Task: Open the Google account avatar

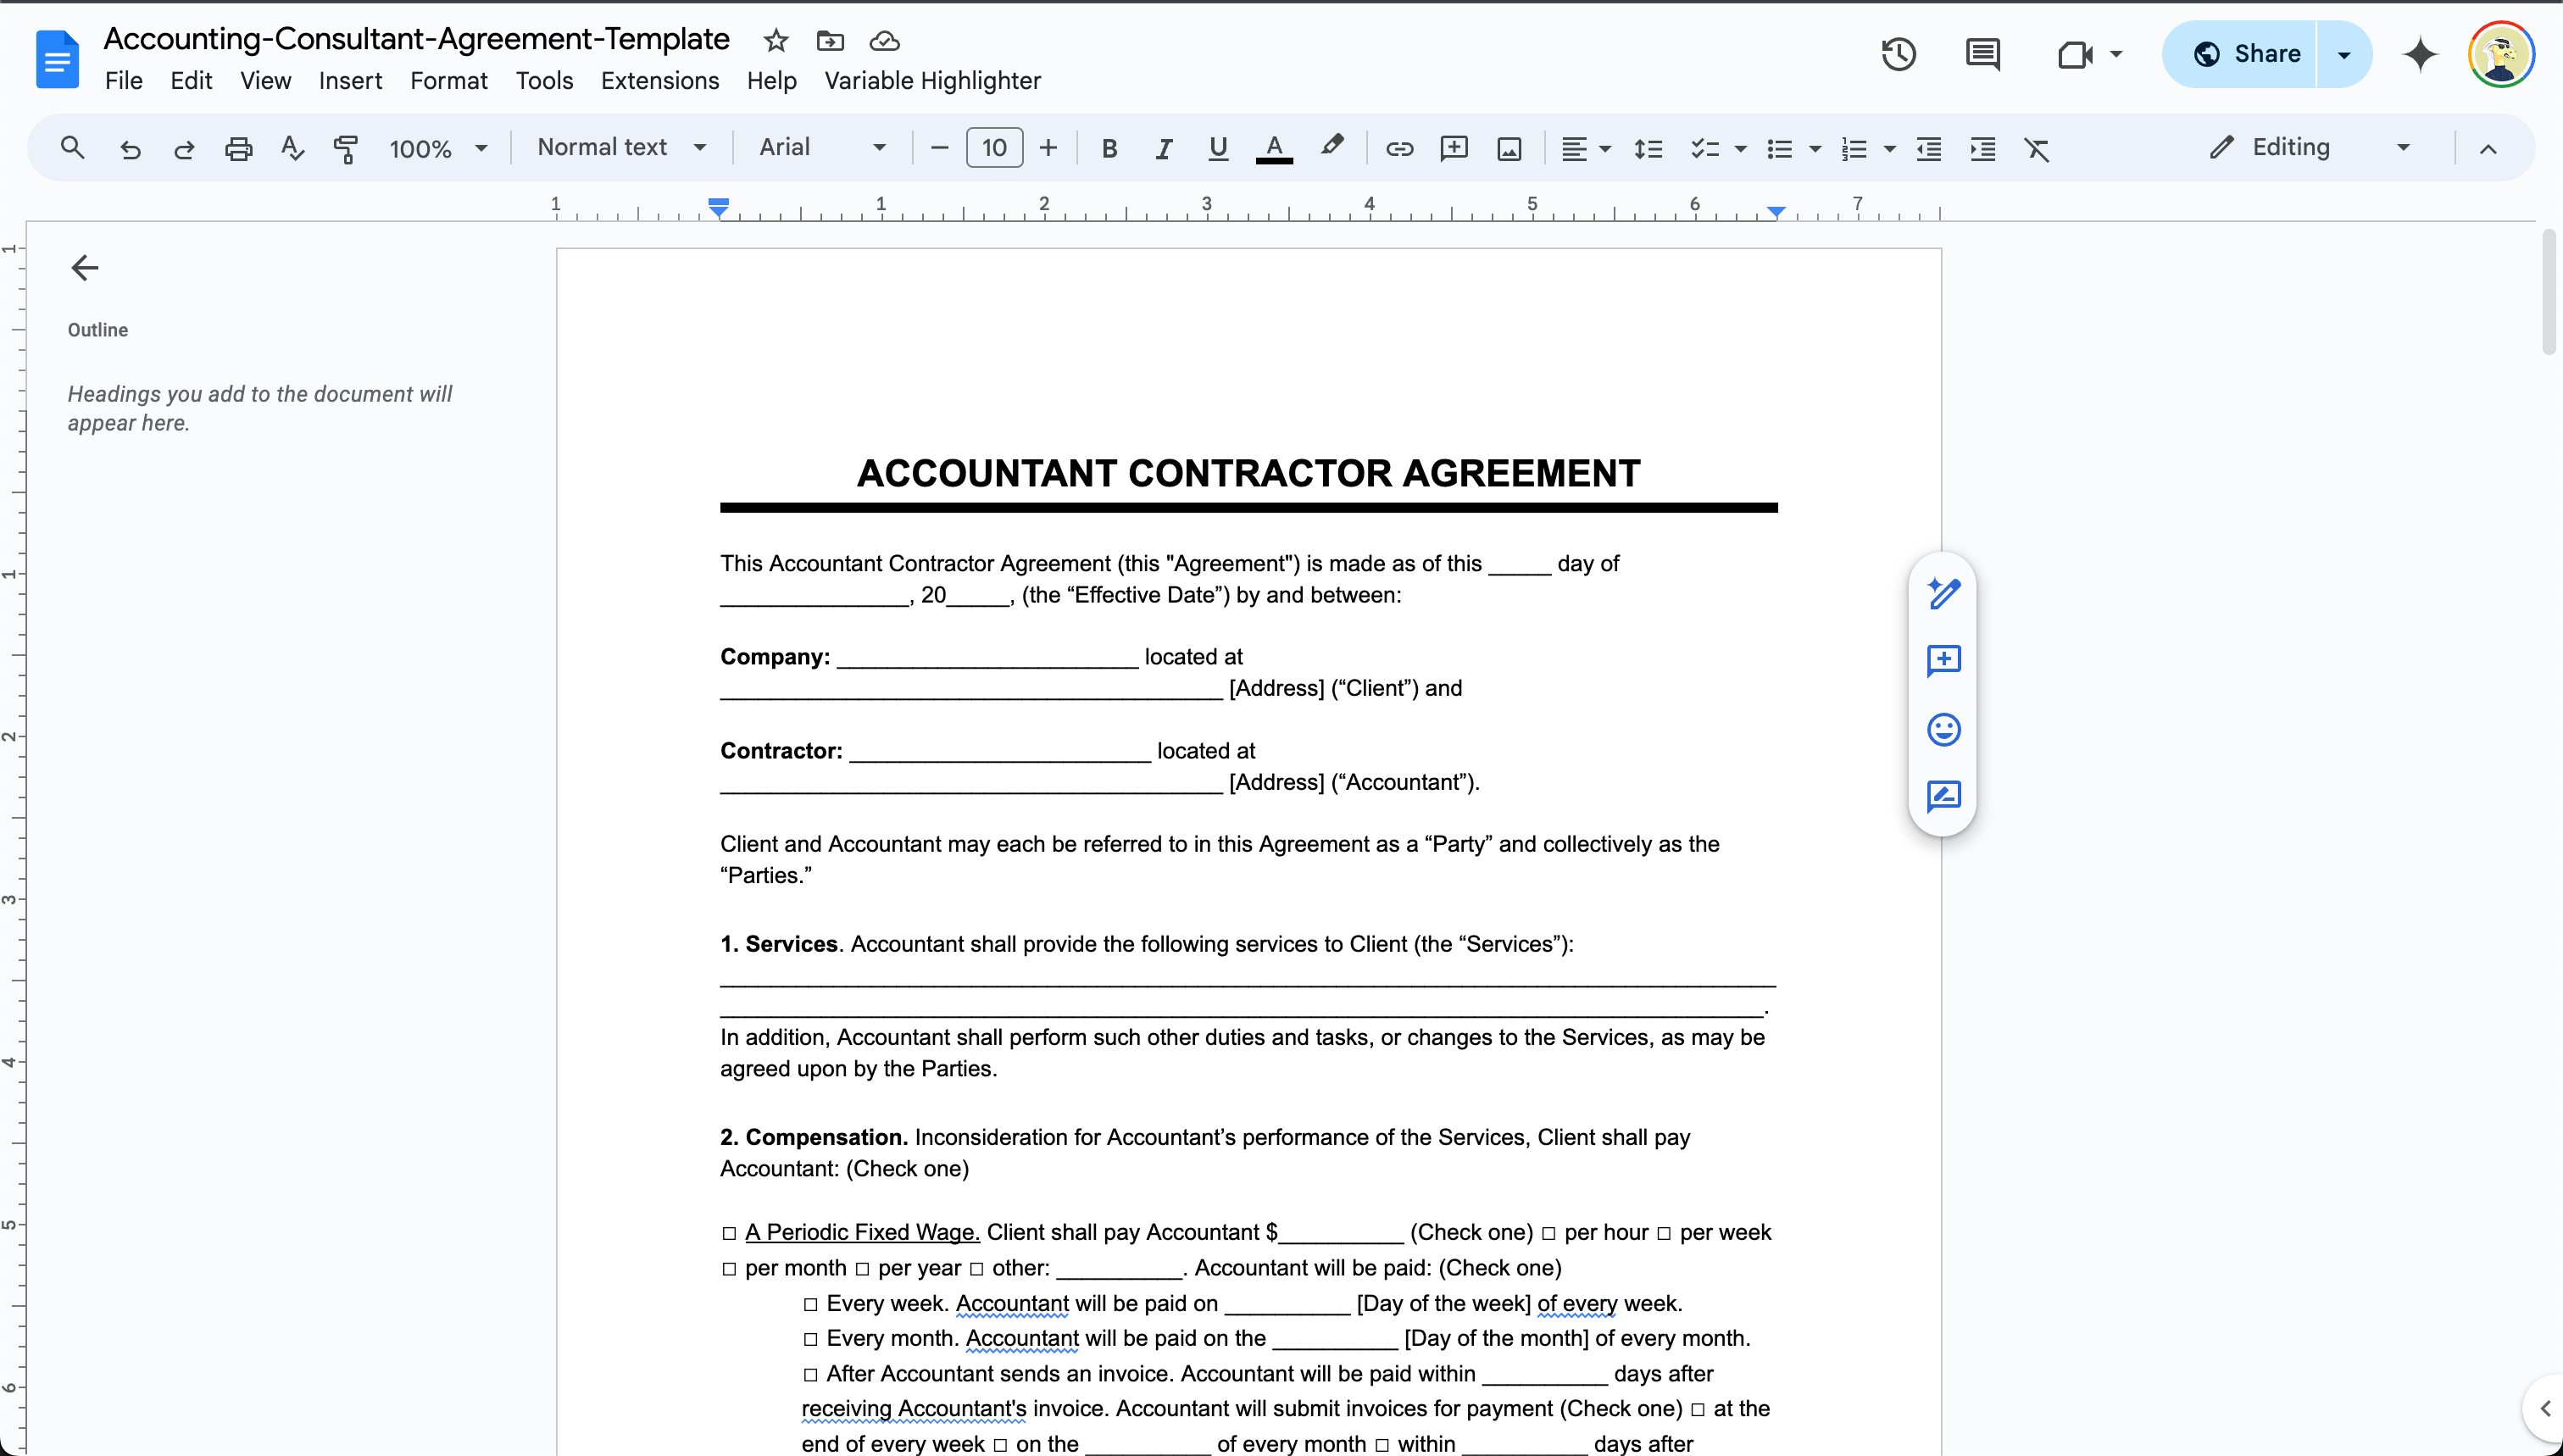Action: tap(2501, 54)
